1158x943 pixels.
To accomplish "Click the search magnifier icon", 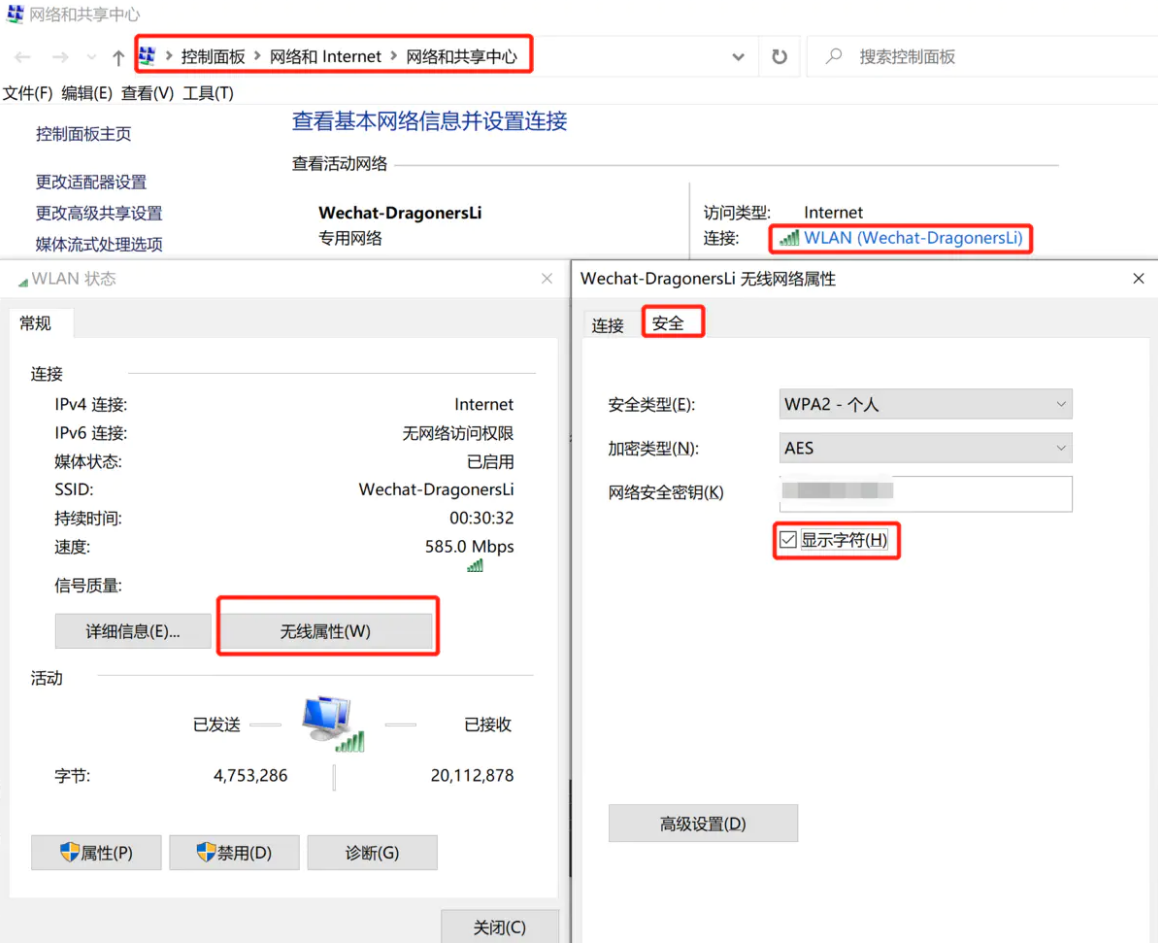I will (x=833, y=57).
